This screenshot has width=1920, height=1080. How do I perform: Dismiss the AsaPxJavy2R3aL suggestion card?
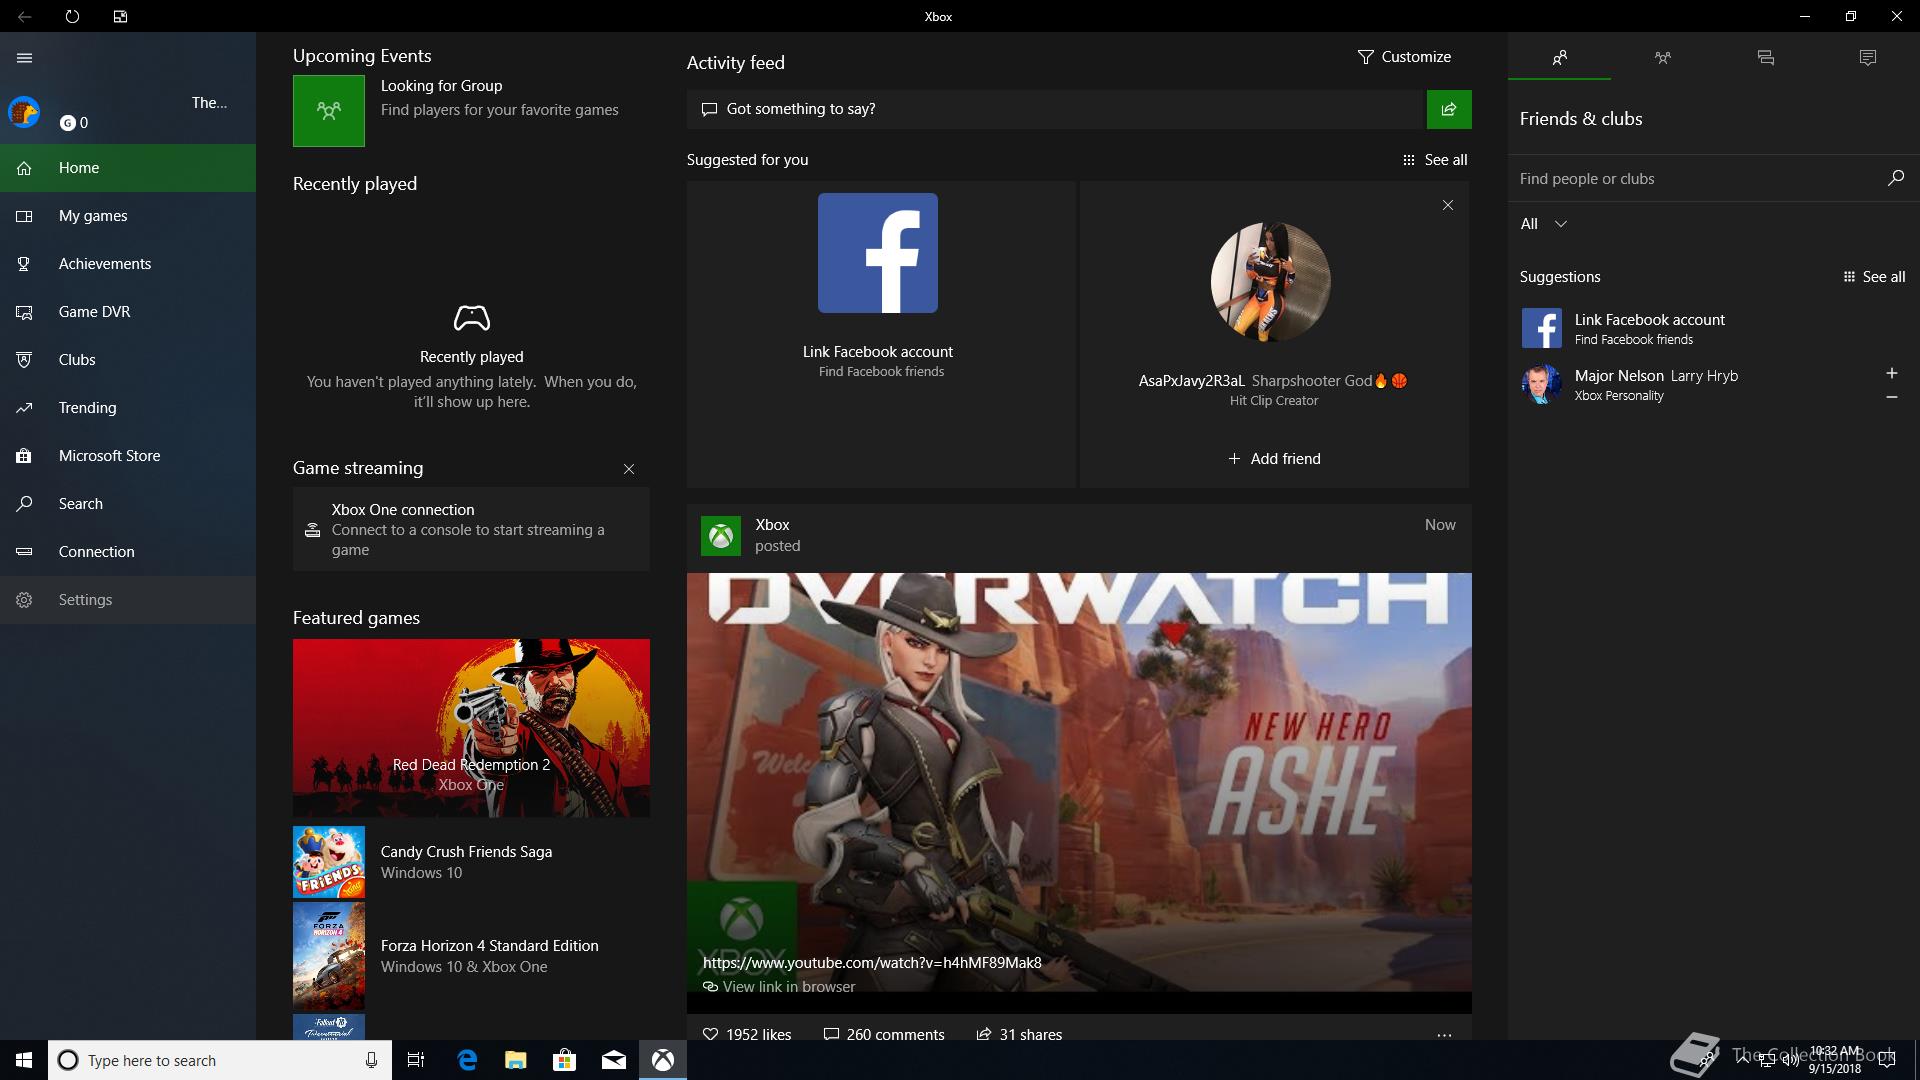click(1448, 205)
